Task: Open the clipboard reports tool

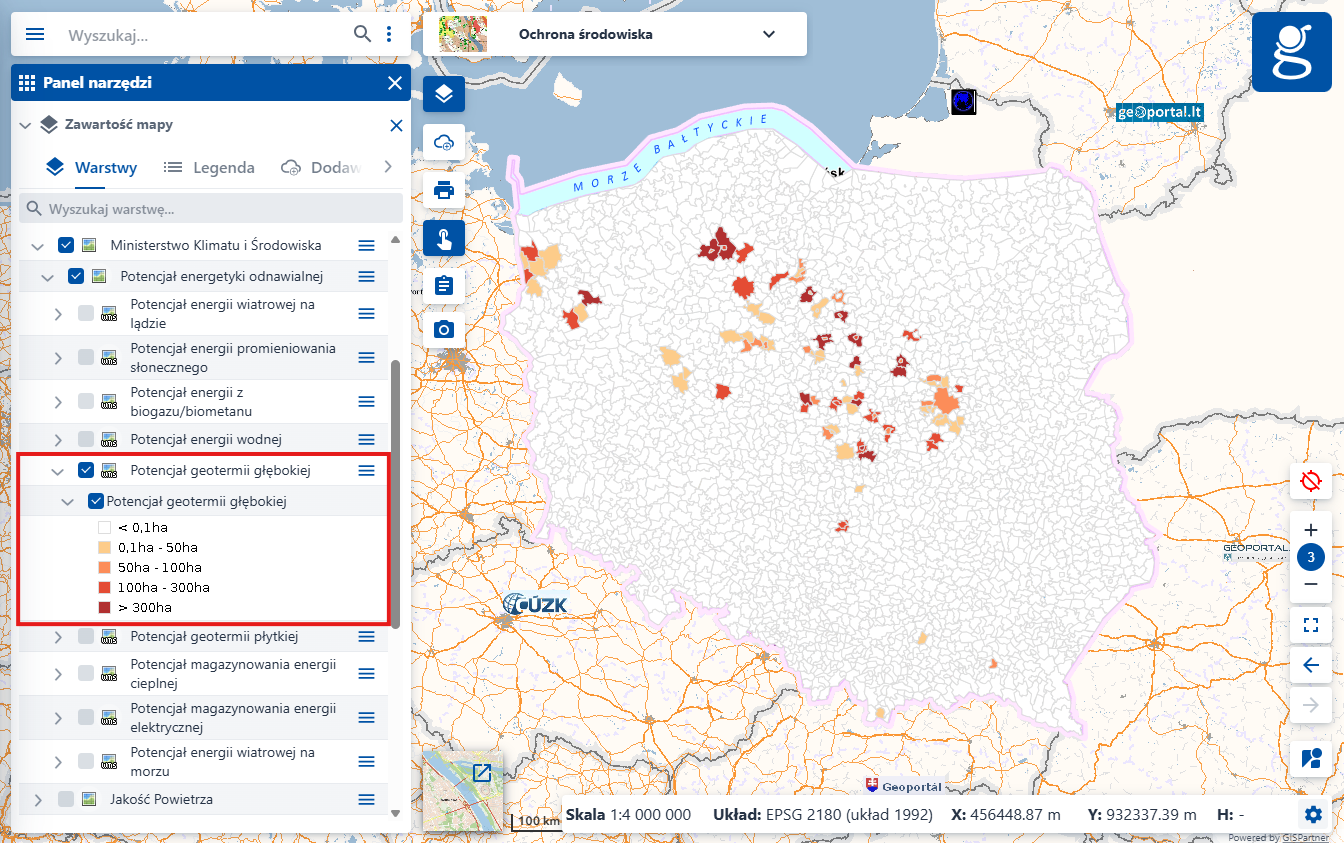Action: [x=443, y=284]
